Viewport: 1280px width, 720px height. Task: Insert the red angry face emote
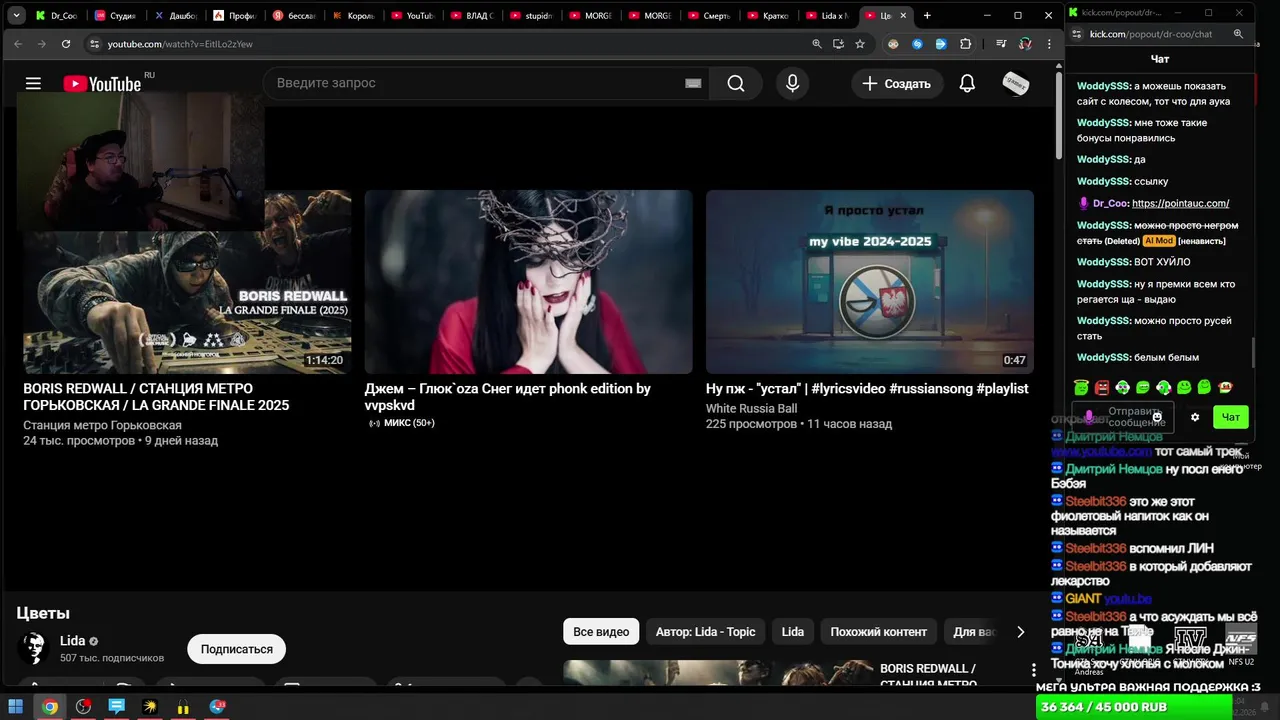pos(1102,387)
